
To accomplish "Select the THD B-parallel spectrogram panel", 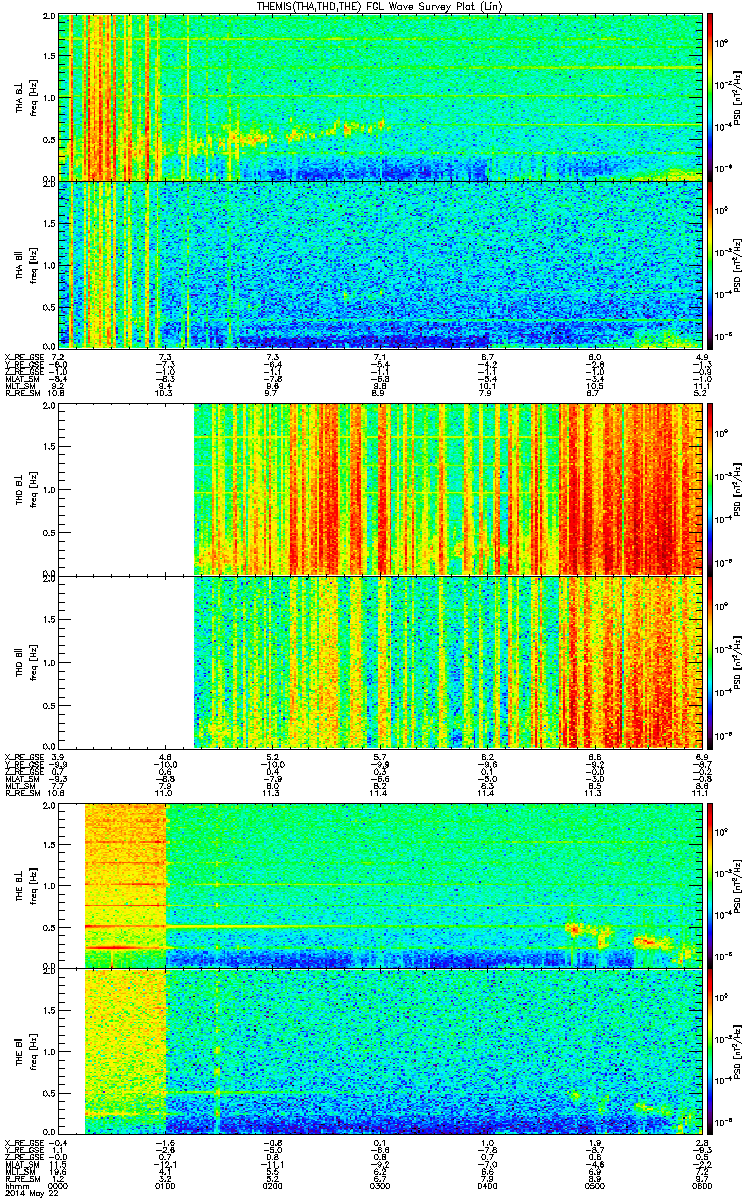I will (x=381, y=663).
